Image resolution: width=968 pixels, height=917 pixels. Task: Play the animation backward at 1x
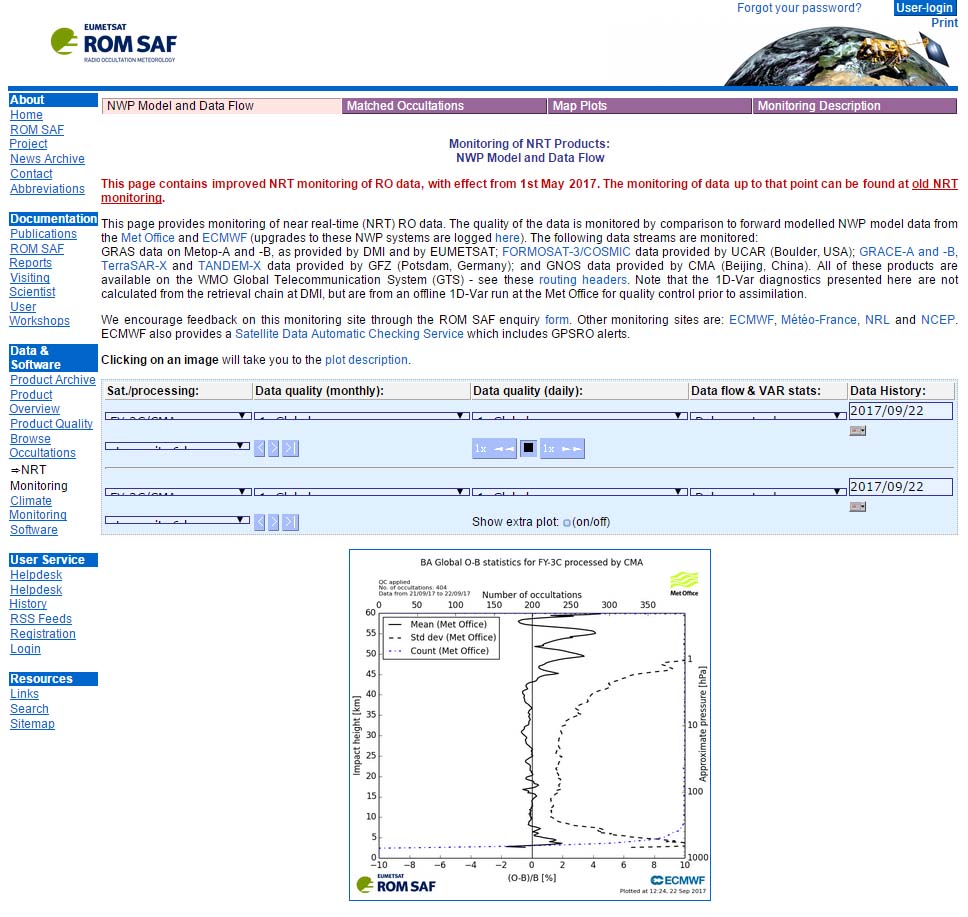pyautogui.click(x=494, y=448)
